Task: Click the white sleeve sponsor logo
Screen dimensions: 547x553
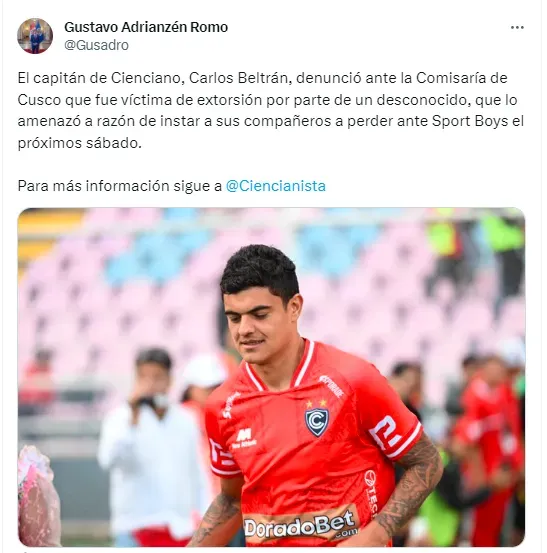Action: (x=385, y=434)
